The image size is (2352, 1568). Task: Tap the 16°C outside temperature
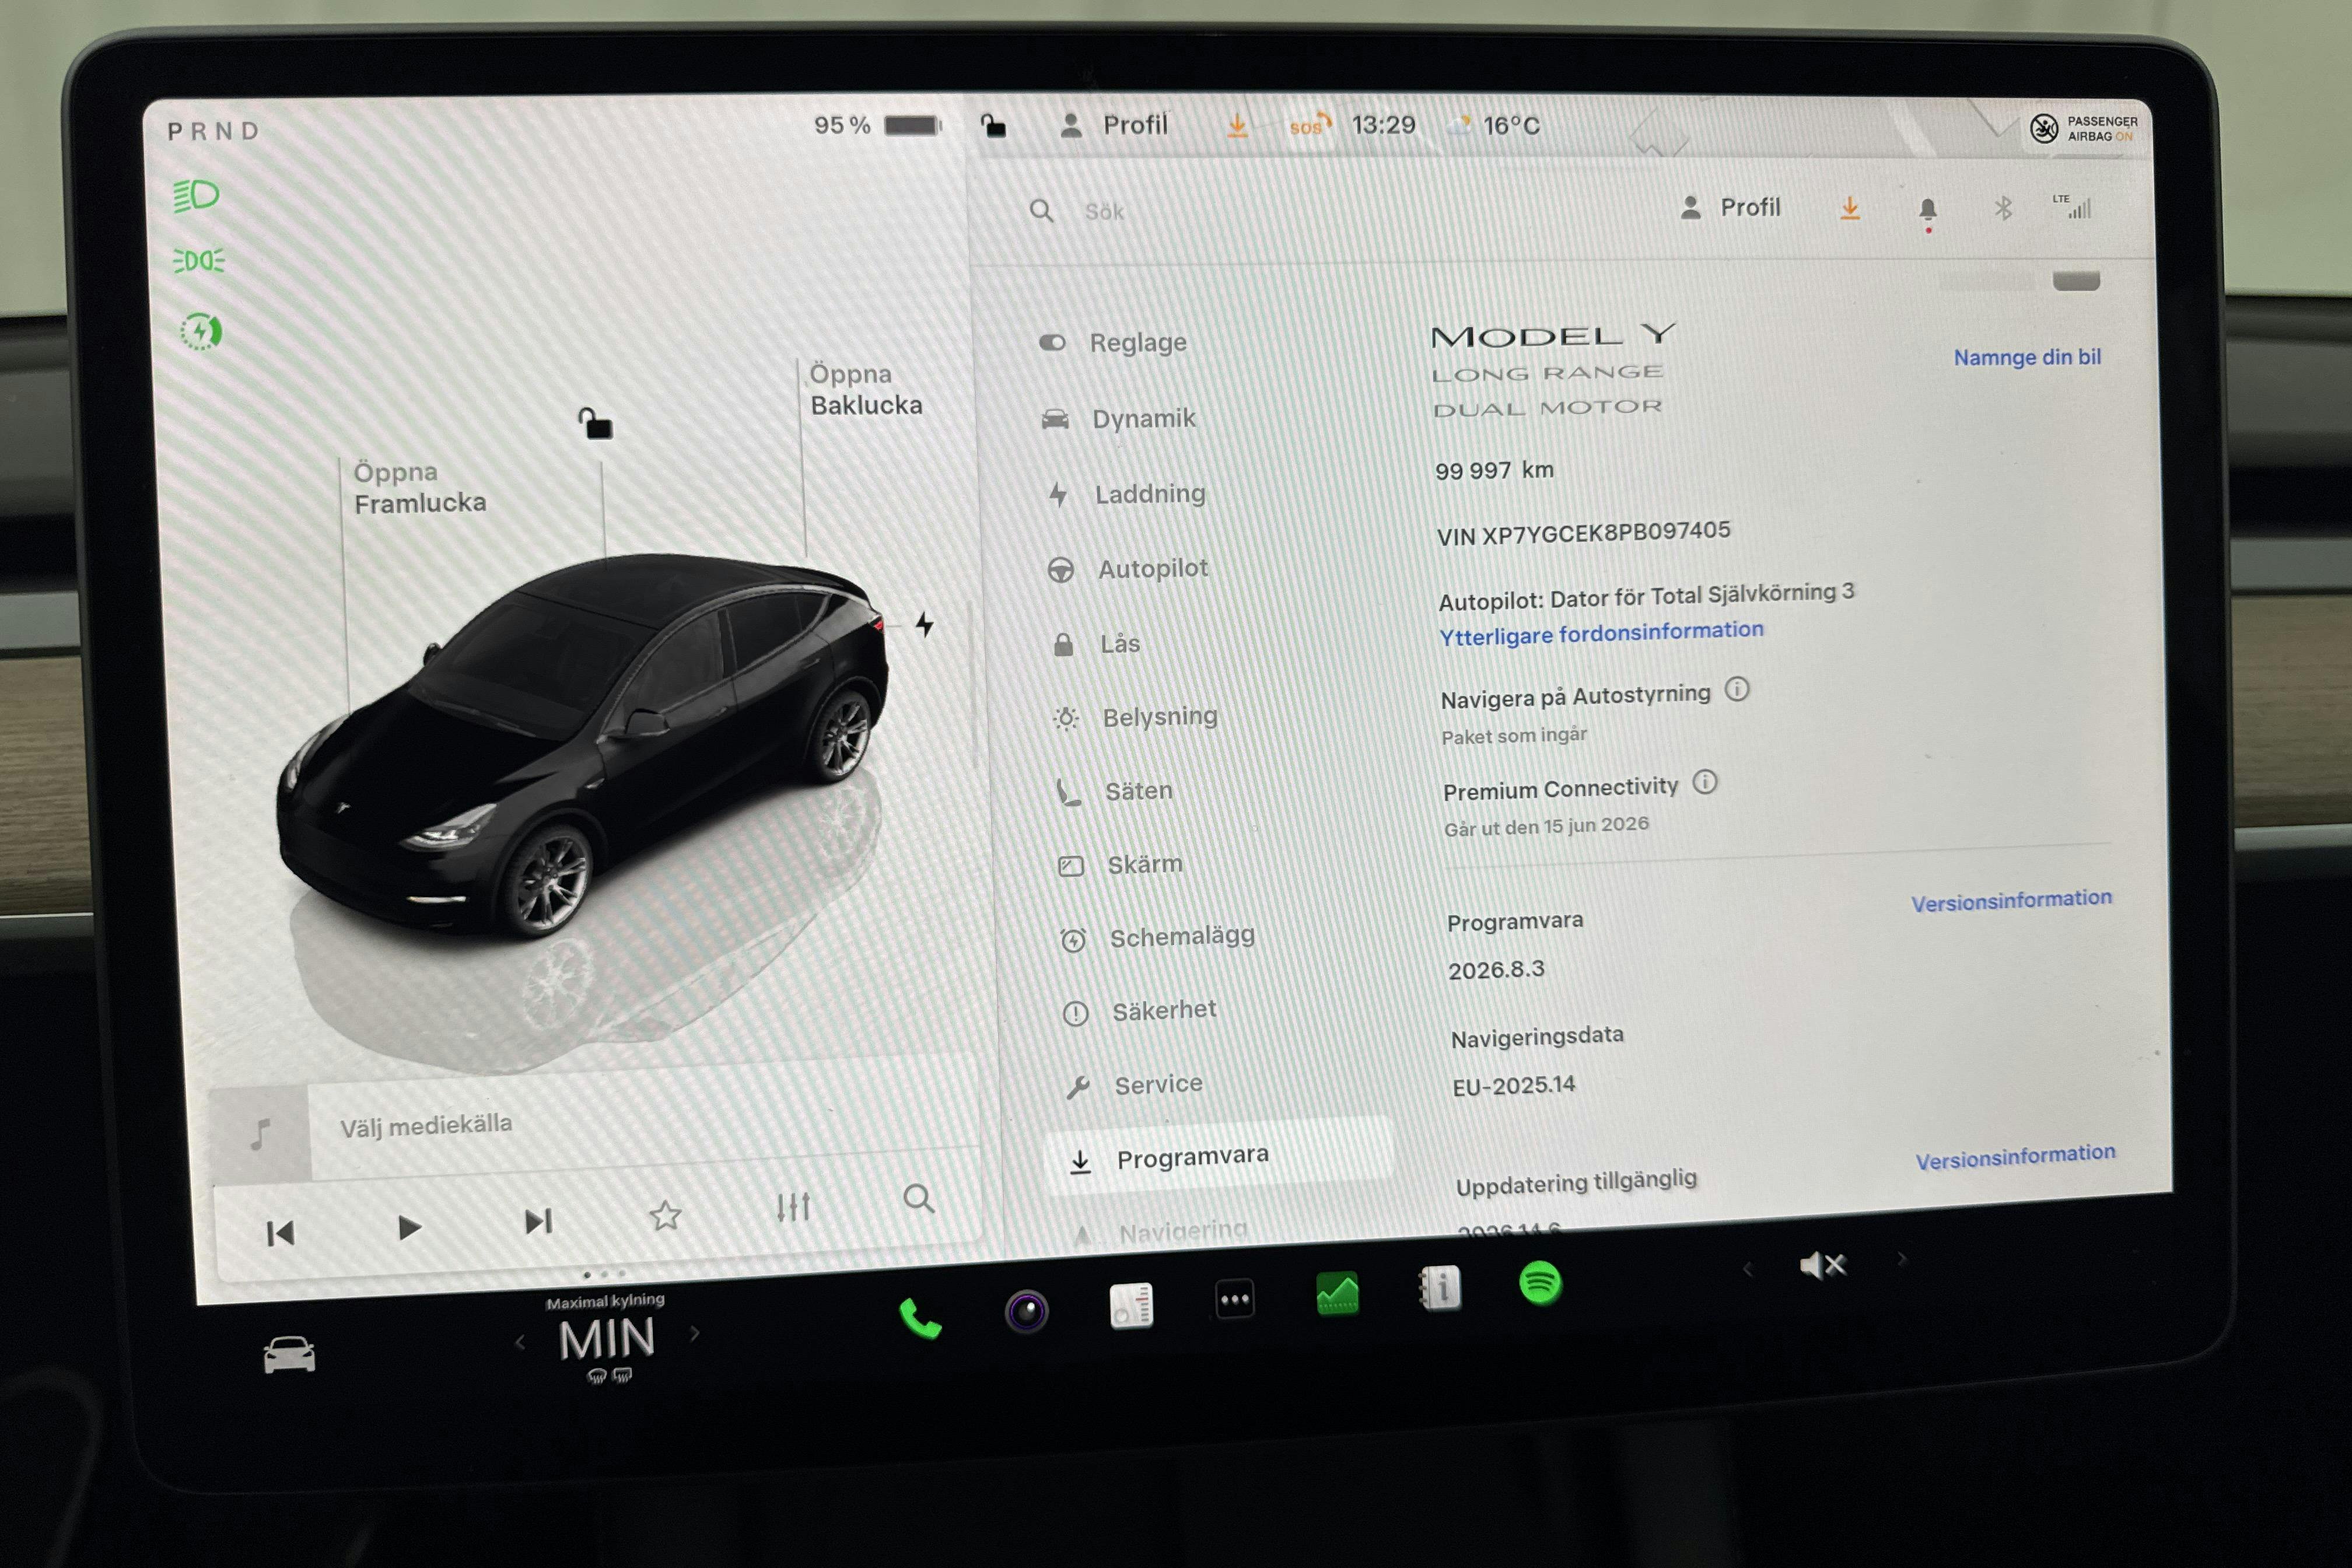(x=1511, y=125)
